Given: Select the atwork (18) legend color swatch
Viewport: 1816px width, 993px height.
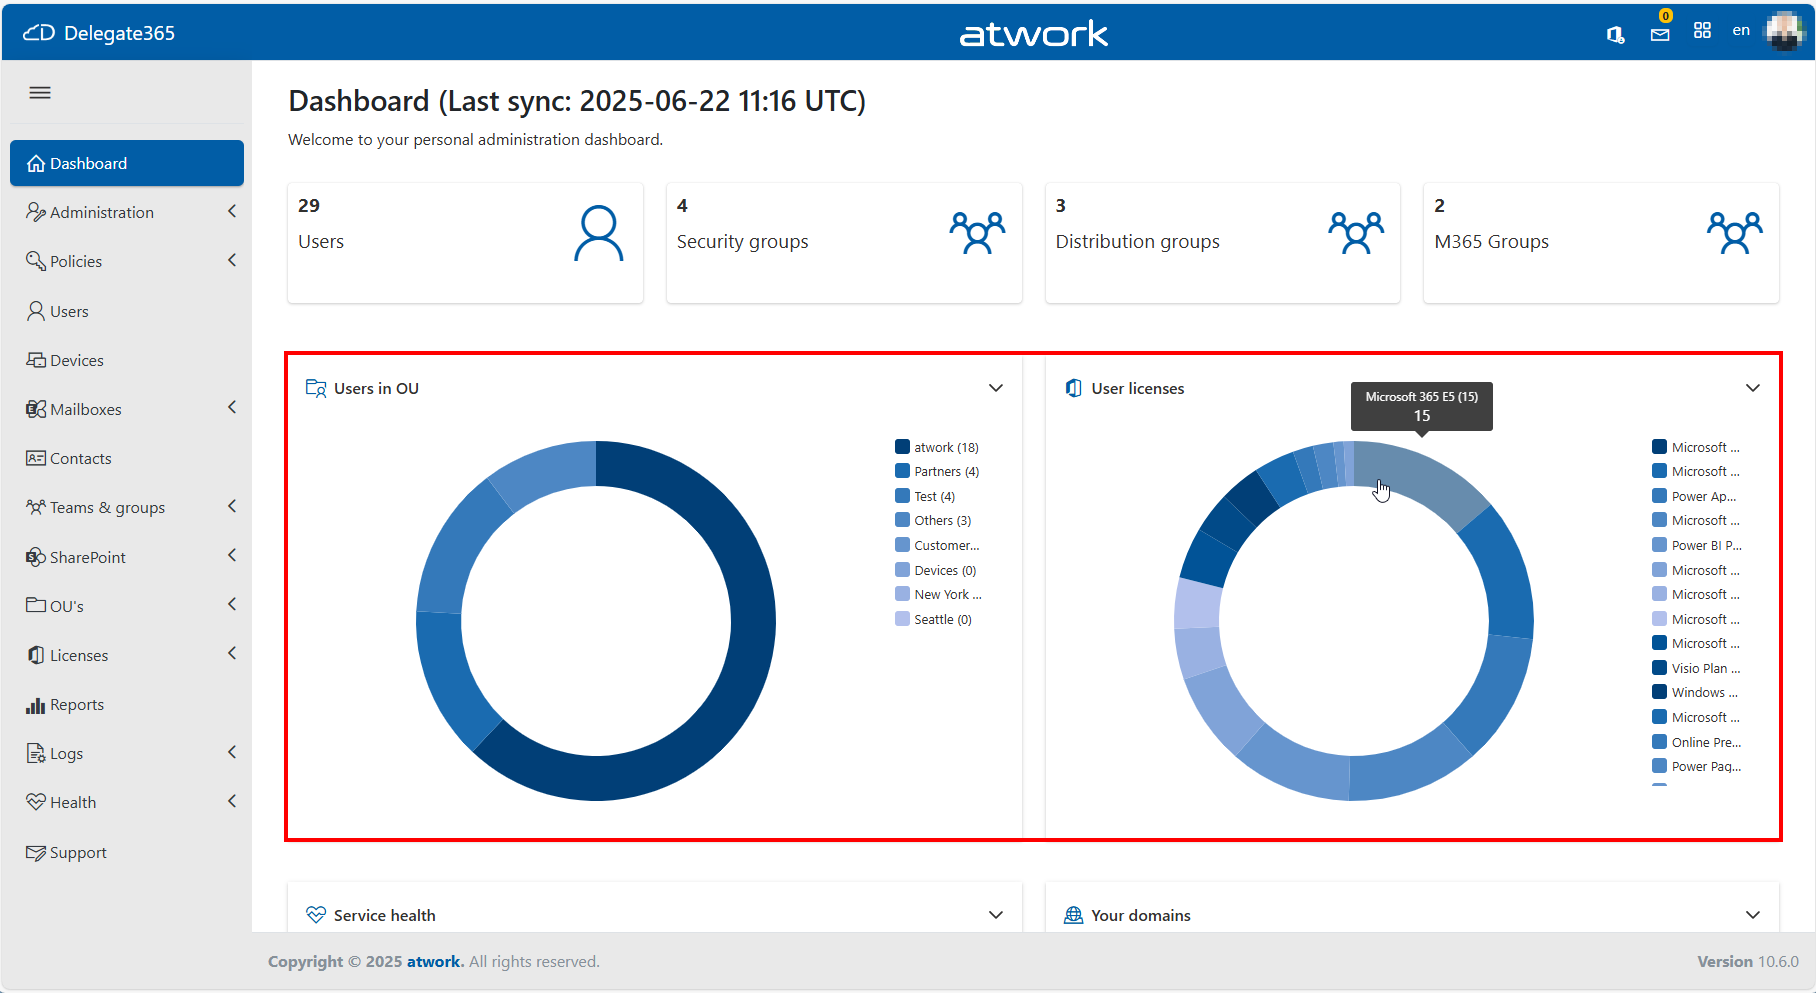Looking at the screenshot, I should pos(901,447).
